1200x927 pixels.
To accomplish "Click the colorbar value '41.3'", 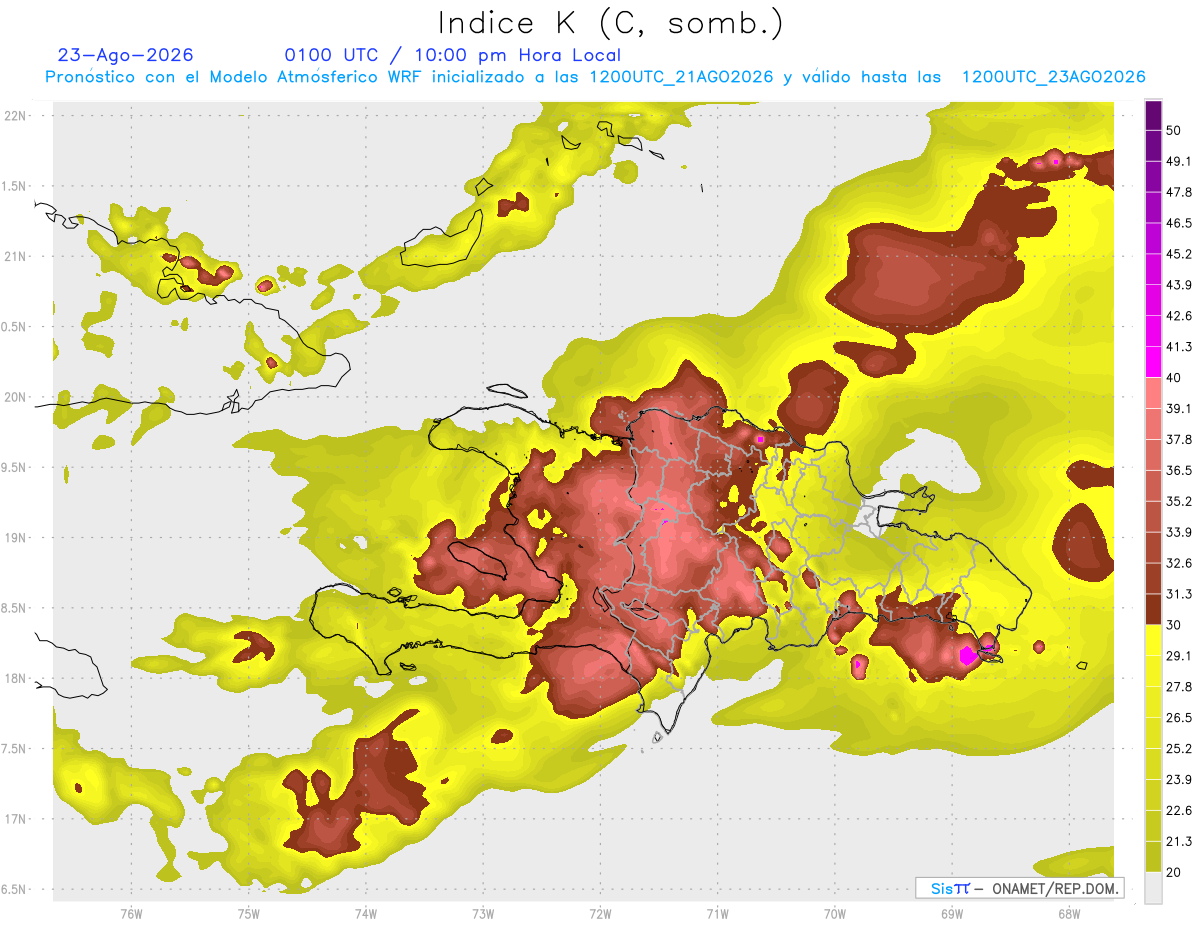I will pos(1179,347).
